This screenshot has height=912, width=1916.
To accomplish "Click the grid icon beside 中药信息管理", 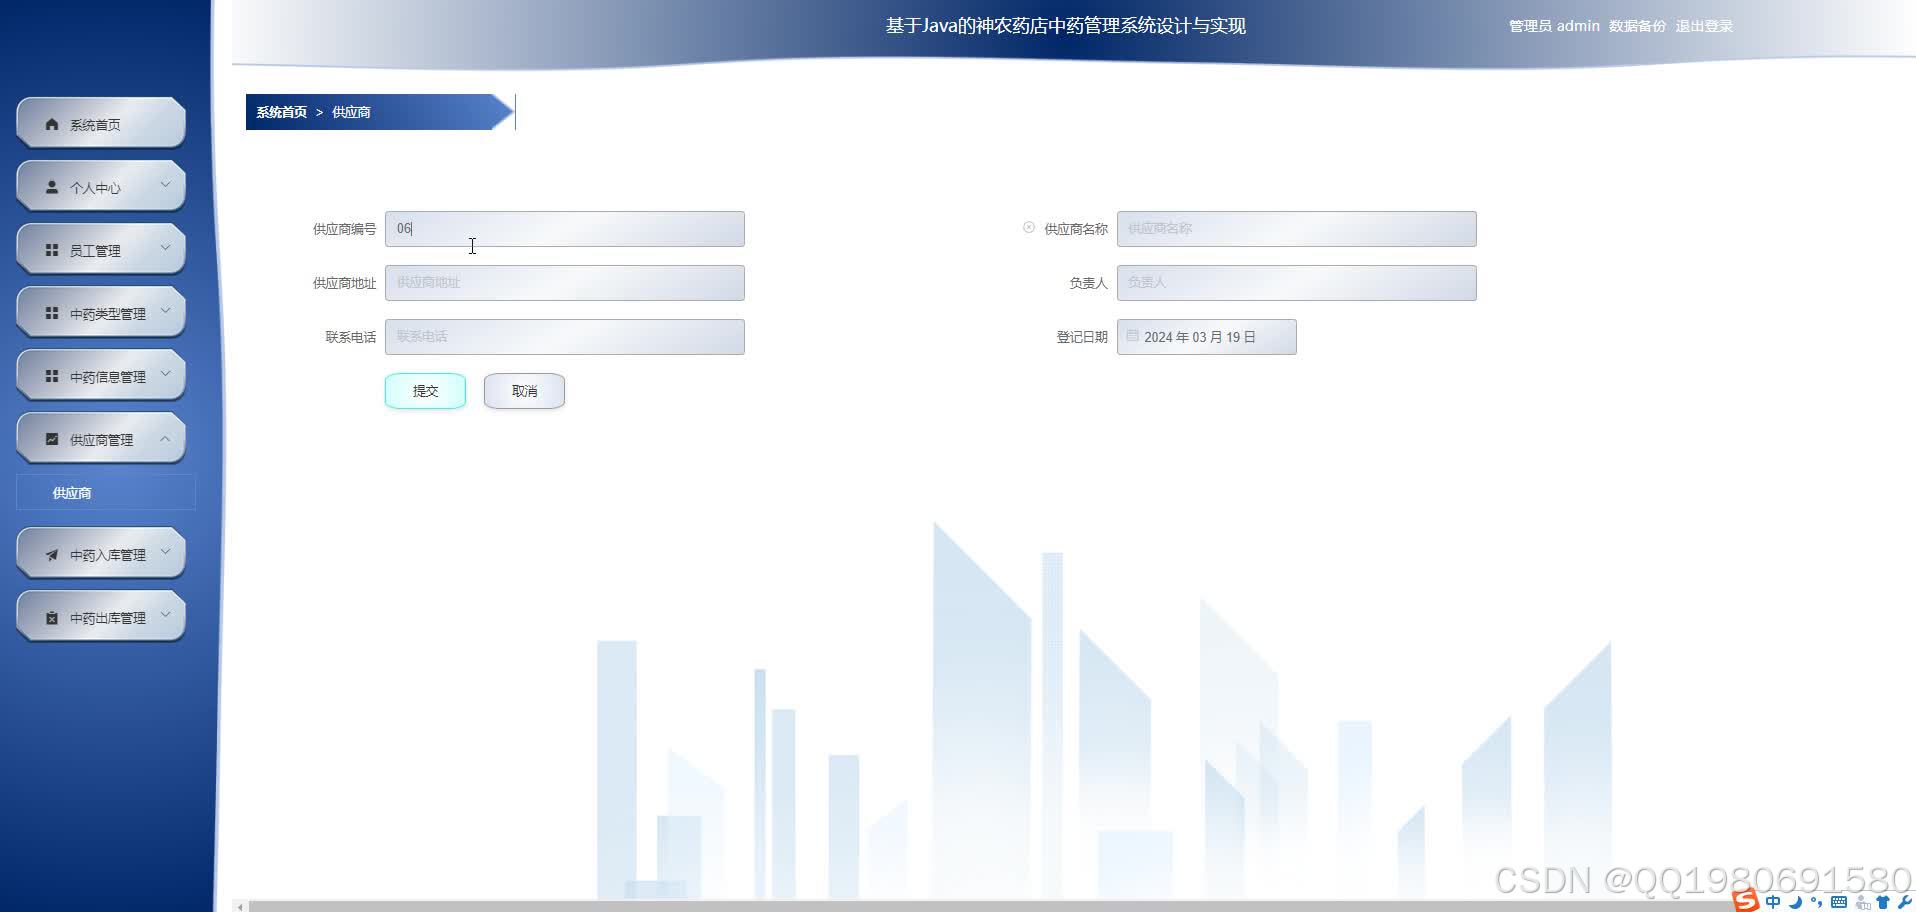I will (52, 376).
